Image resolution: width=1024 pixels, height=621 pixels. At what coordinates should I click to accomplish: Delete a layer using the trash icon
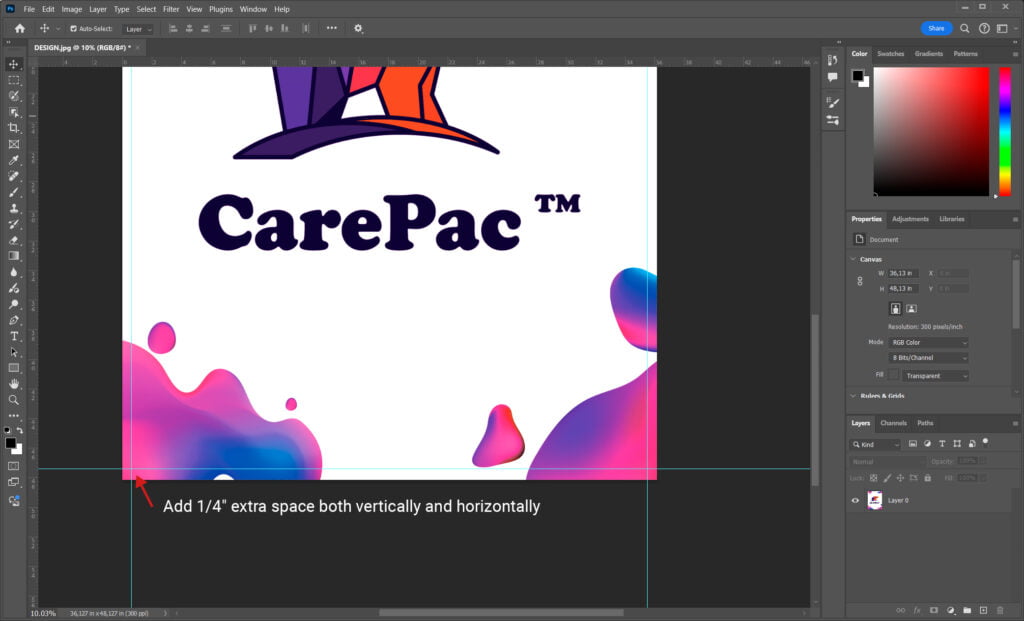pyautogui.click(x=1000, y=610)
